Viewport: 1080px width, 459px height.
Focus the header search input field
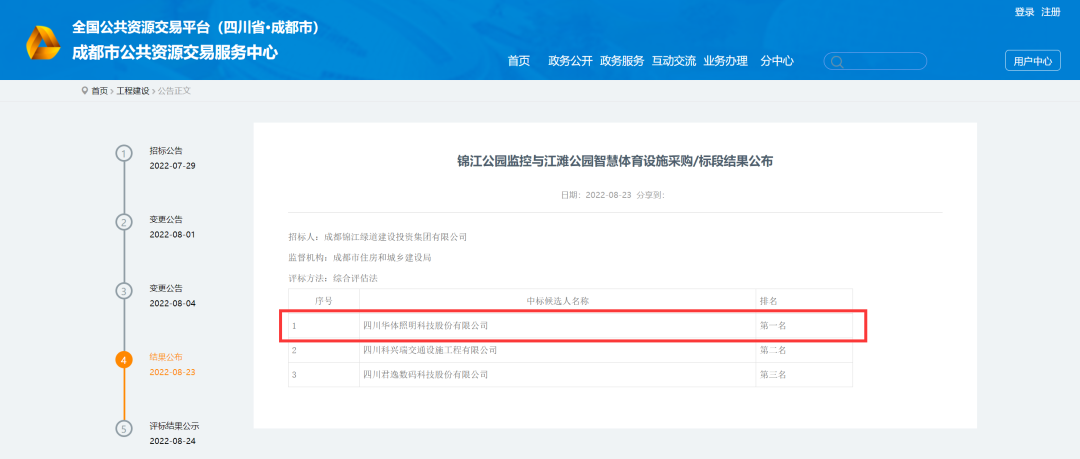(x=875, y=61)
